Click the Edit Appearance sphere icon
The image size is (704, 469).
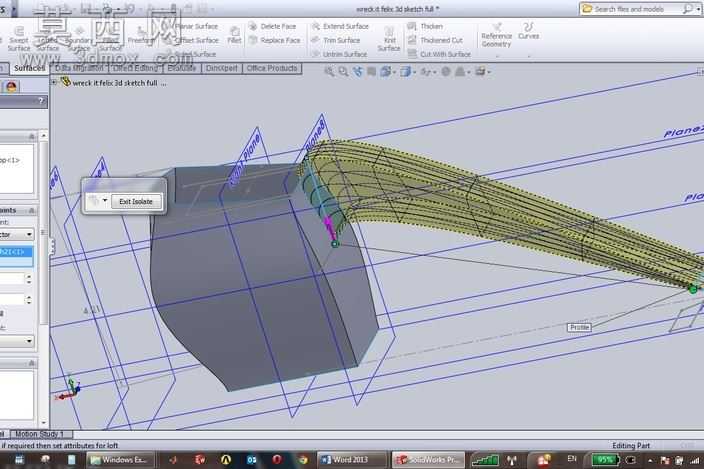point(446,71)
